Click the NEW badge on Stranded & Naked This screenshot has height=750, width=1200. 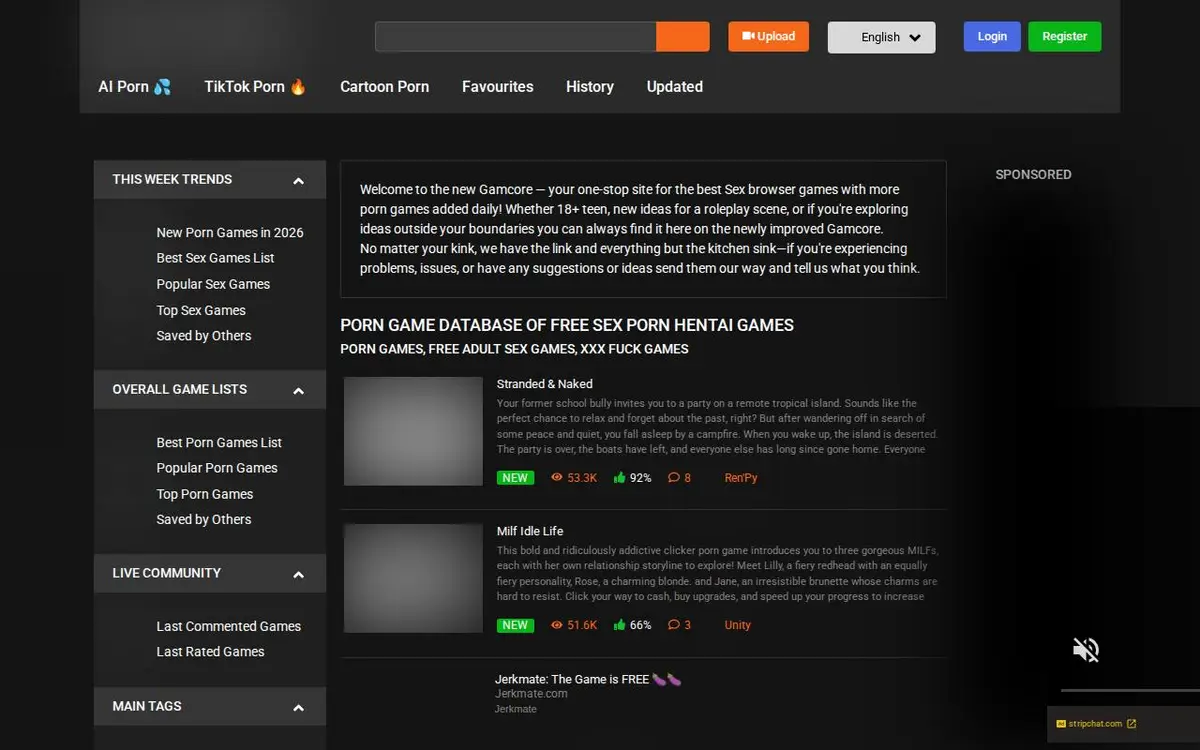[515, 478]
